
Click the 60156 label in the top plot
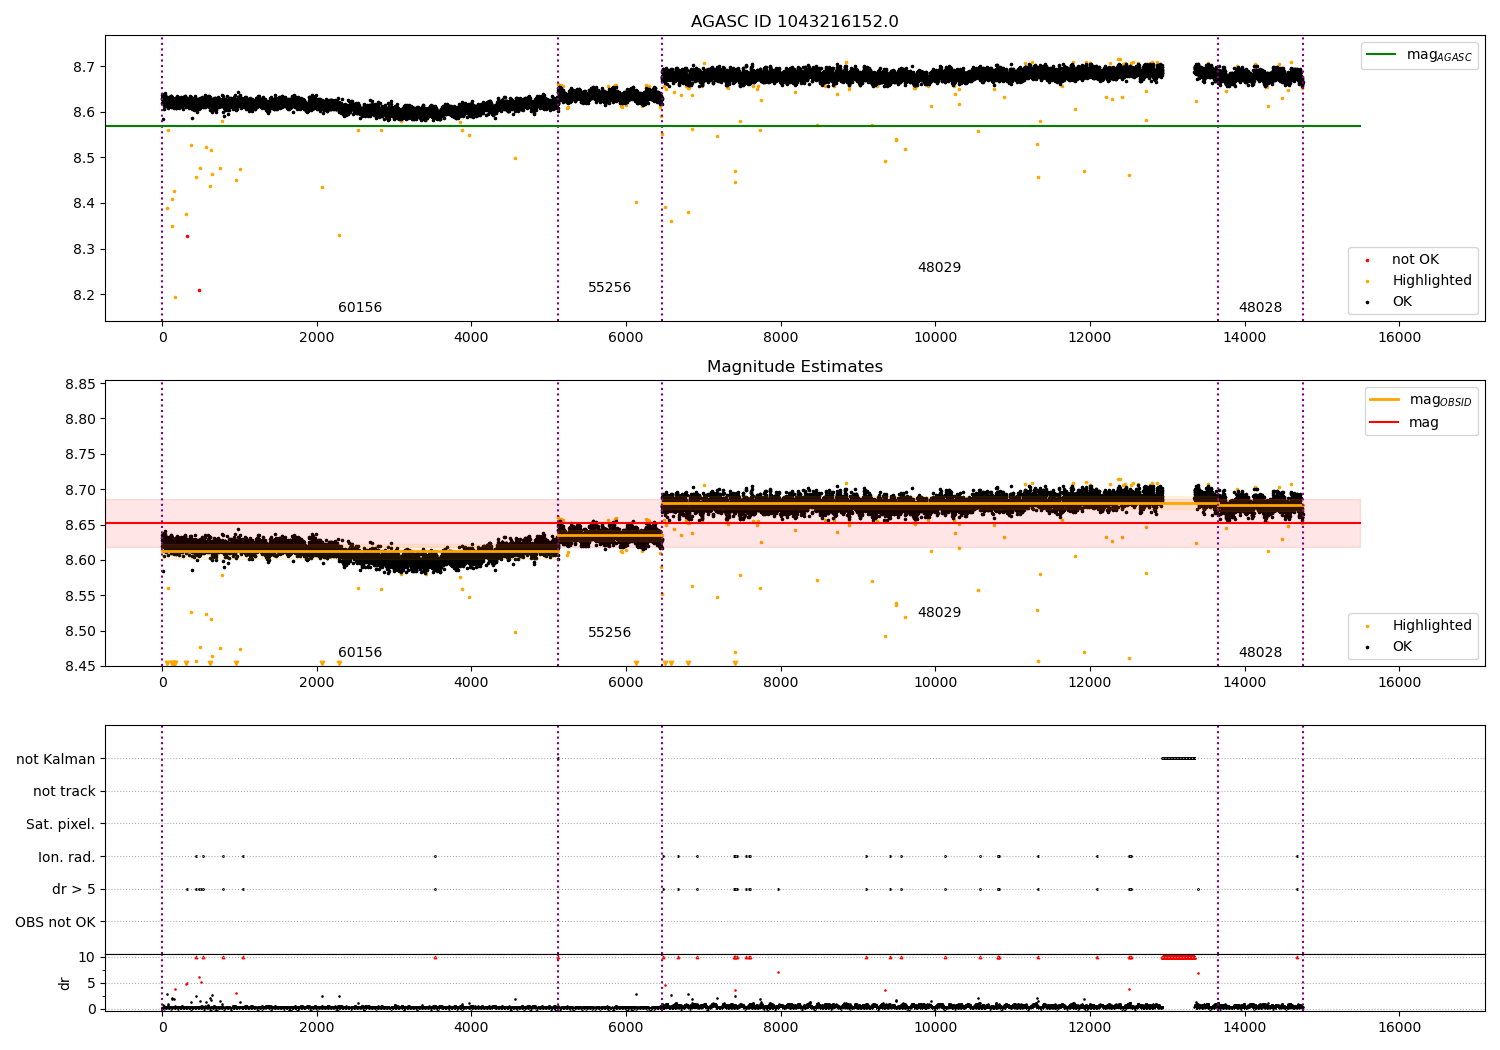(x=360, y=308)
